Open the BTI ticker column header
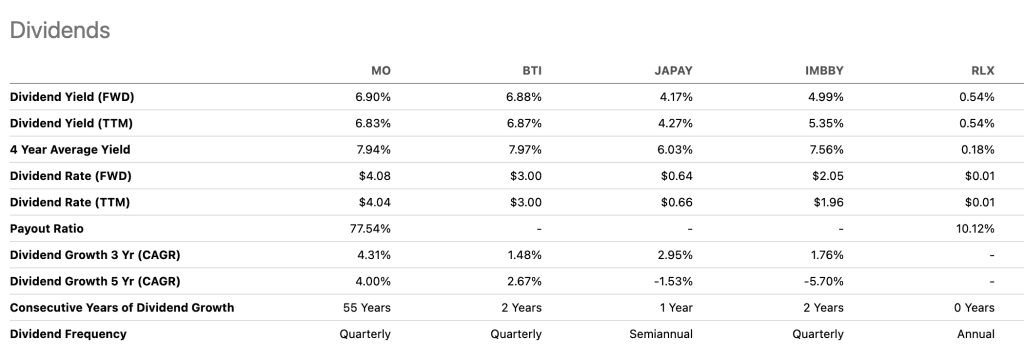Screen dimensions: 1024x360 click(532, 71)
